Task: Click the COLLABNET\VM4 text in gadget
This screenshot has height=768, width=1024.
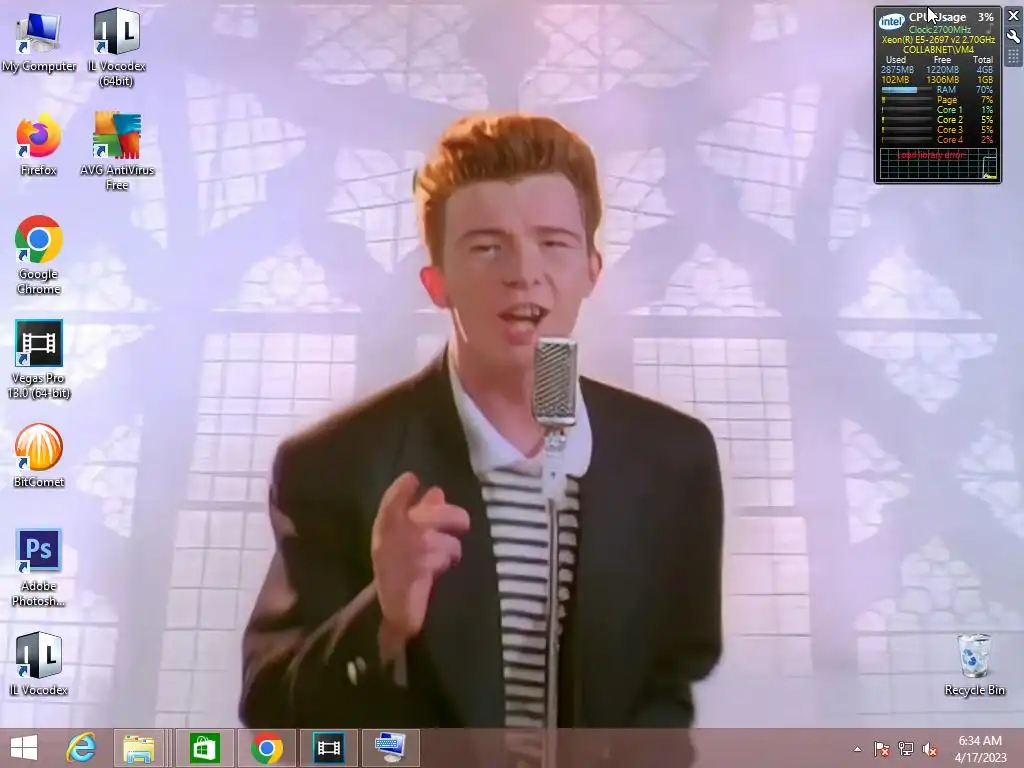Action: [x=938, y=50]
